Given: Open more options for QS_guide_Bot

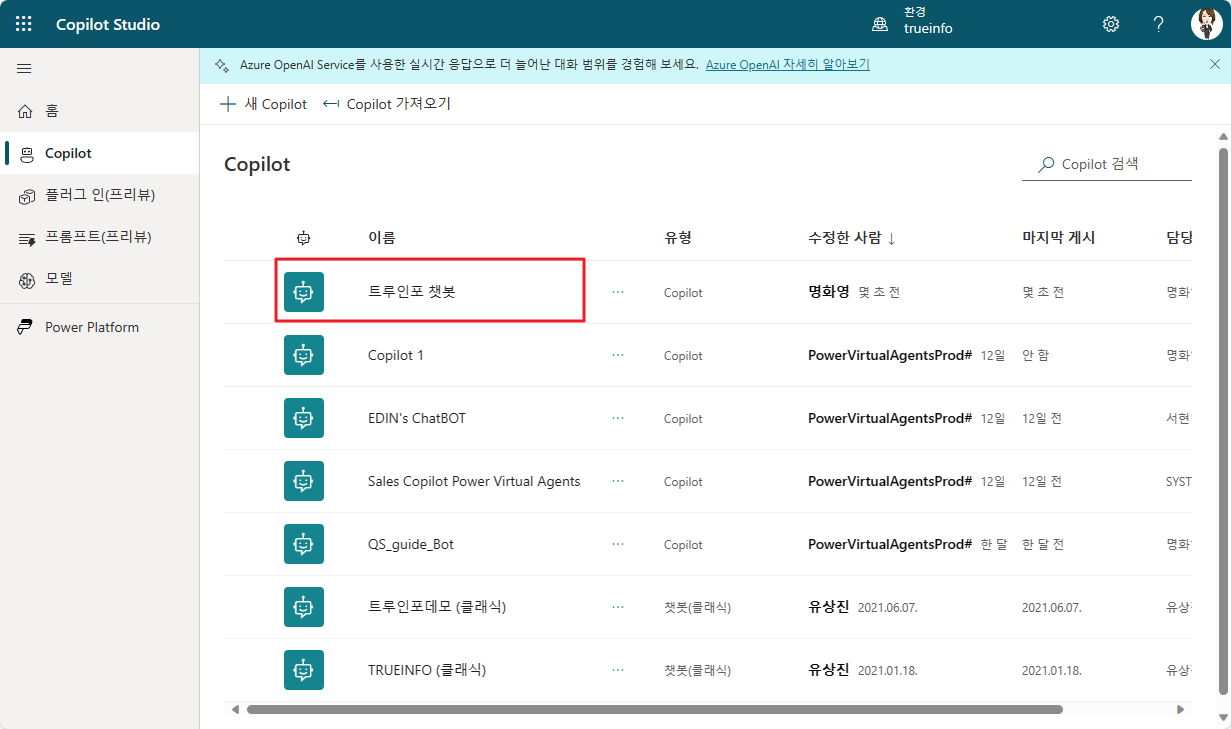Looking at the screenshot, I should pyautogui.click(x=618, y=544).
